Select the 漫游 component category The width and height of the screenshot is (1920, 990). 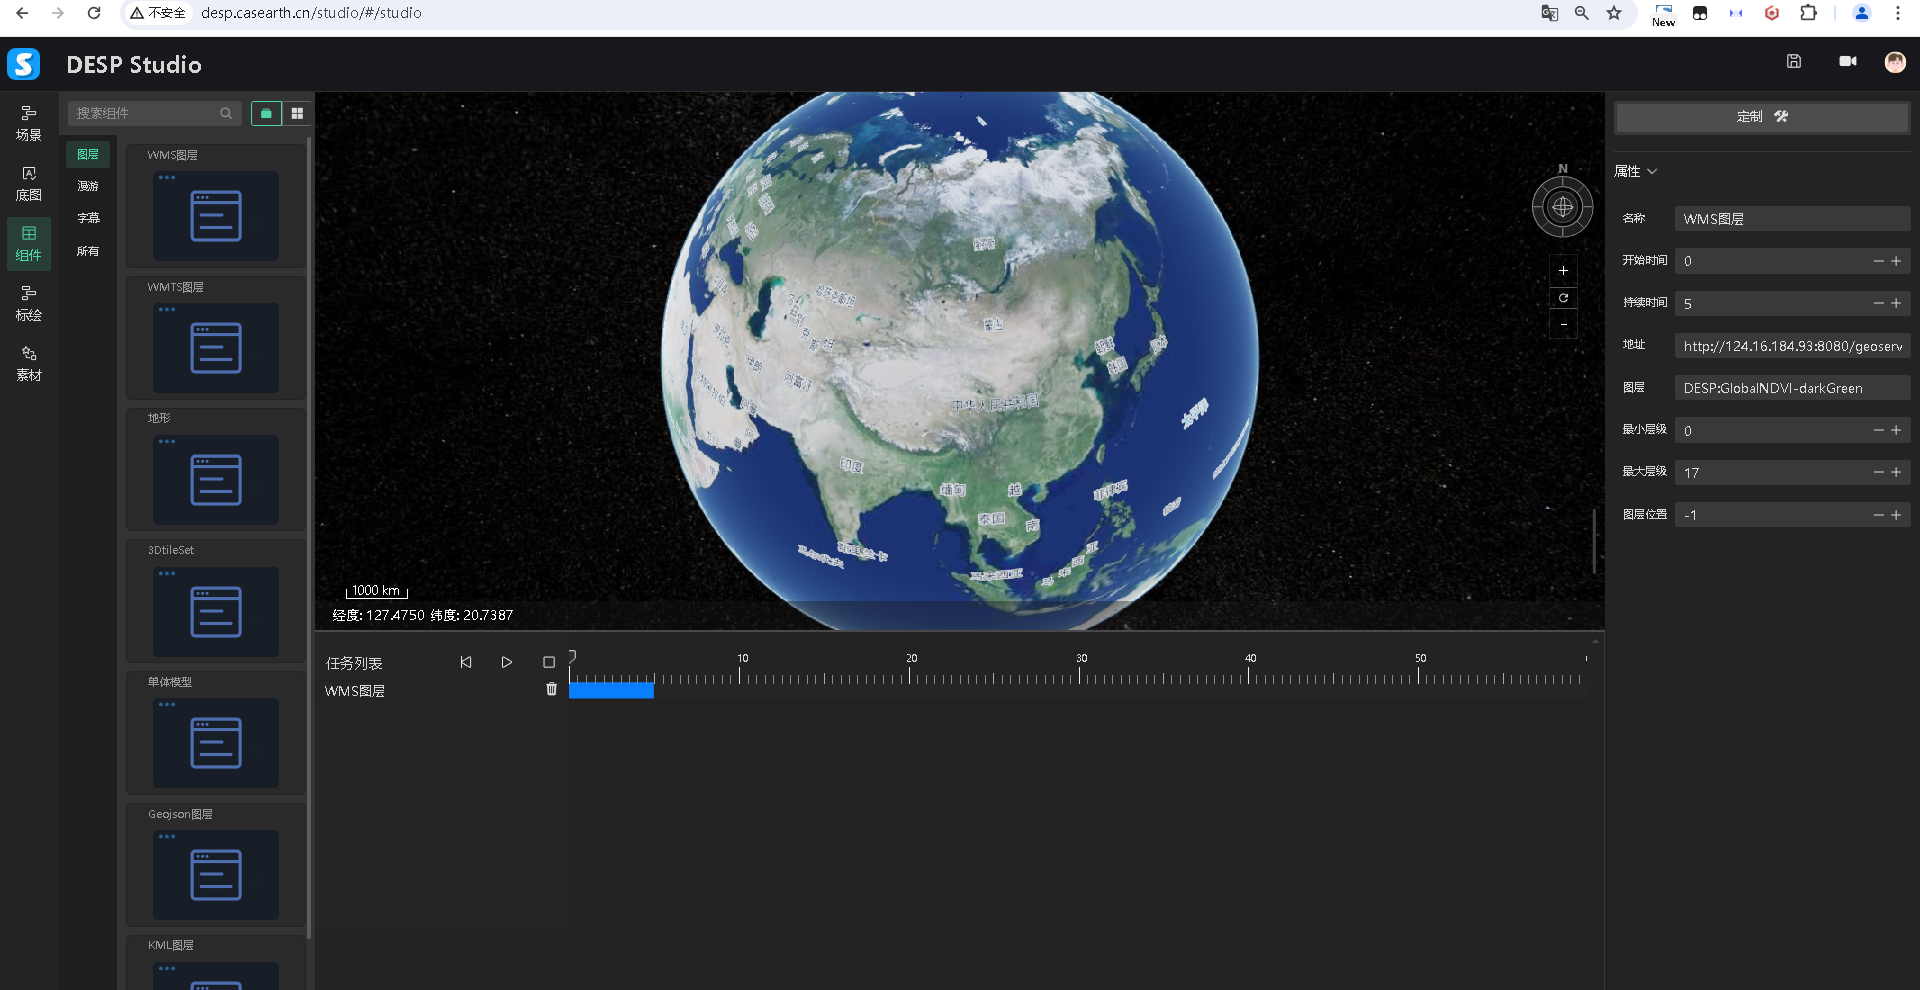click(x=88, y=186)
